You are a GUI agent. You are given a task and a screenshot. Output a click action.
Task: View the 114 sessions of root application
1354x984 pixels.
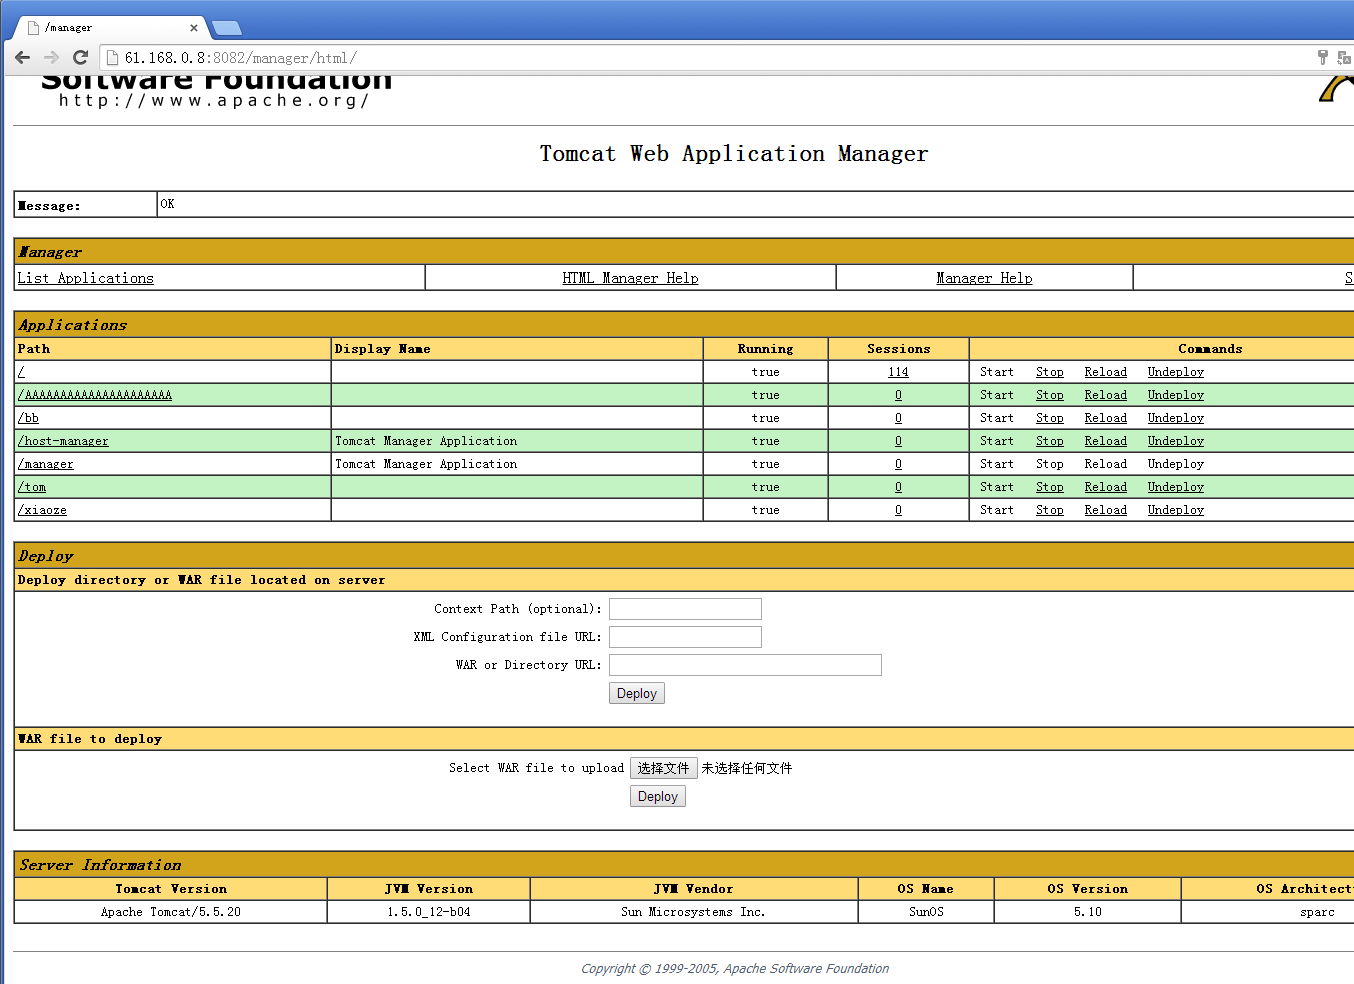(898, 372)
